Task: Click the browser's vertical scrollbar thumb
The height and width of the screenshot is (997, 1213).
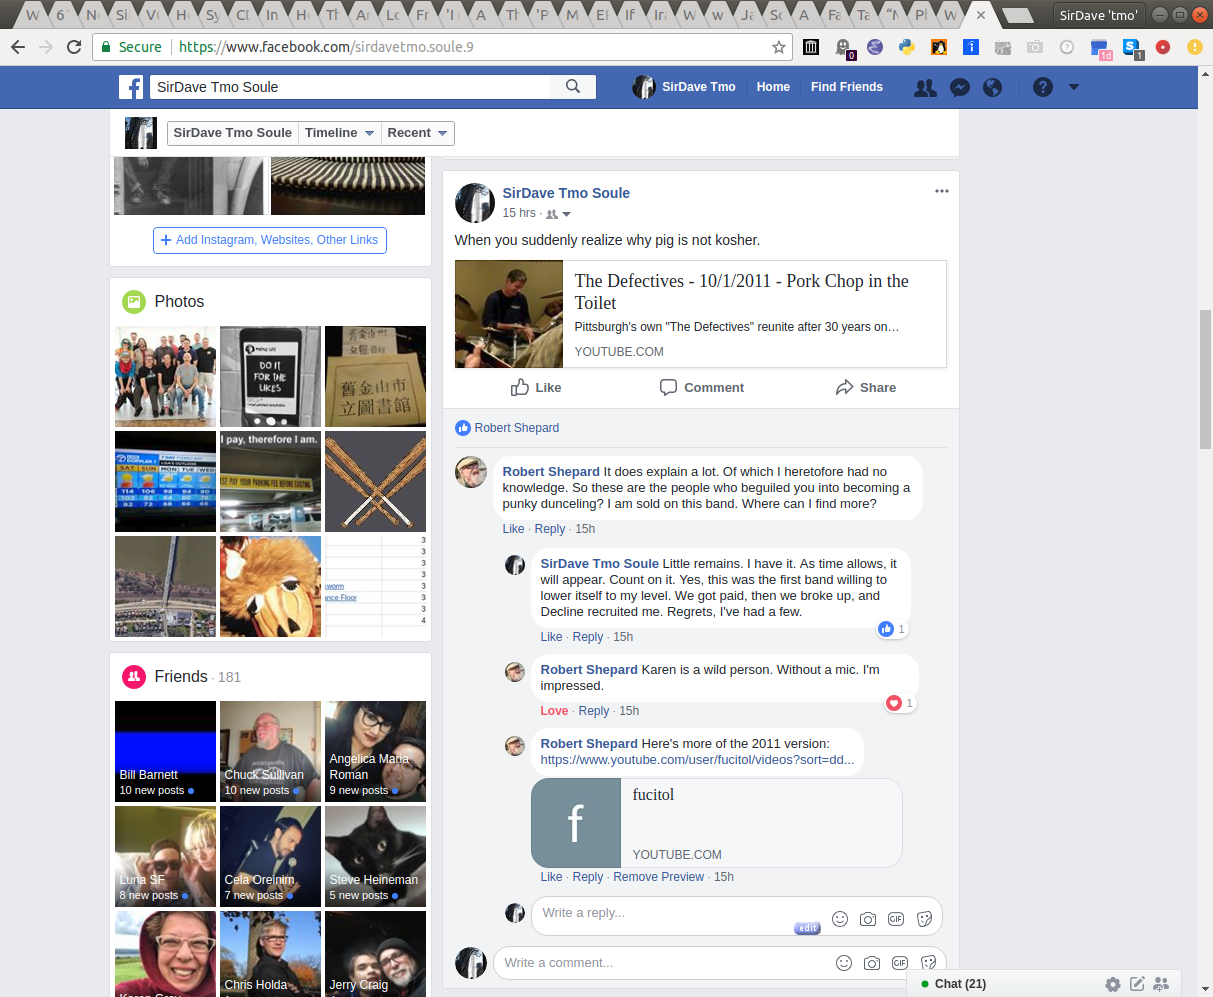Action: (x=1205, y=380)
